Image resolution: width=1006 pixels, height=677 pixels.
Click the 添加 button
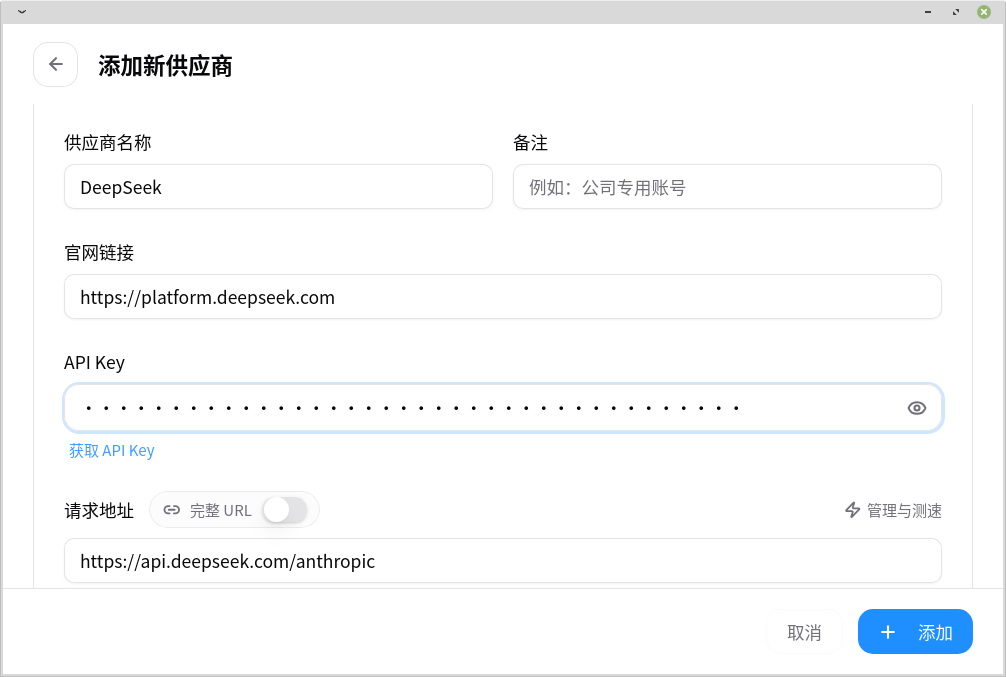click(x=915, y=632)
